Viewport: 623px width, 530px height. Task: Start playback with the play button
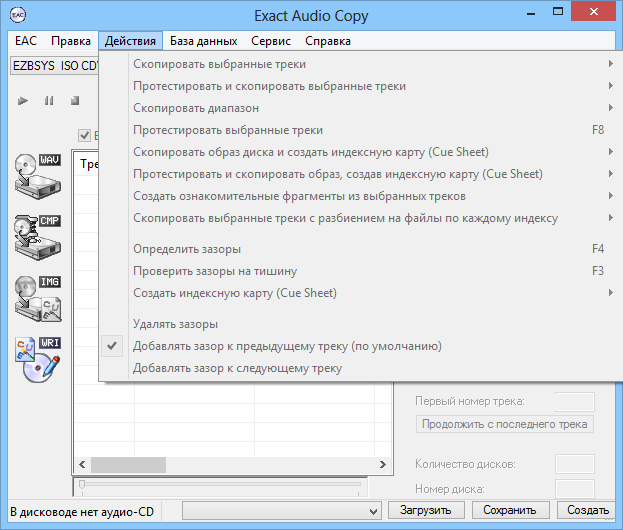[23, 101]
